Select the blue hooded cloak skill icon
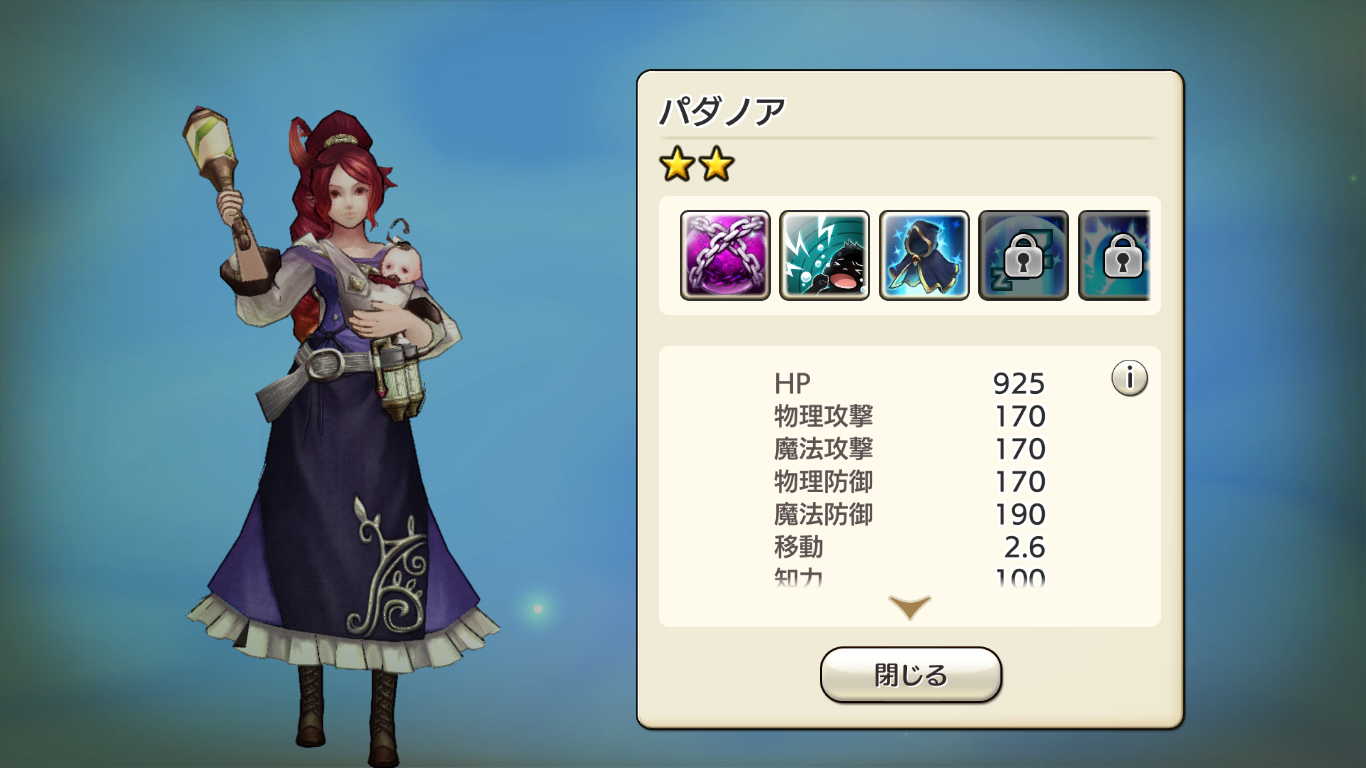Viewport: 1366px width, 768px height. (924, 255)
